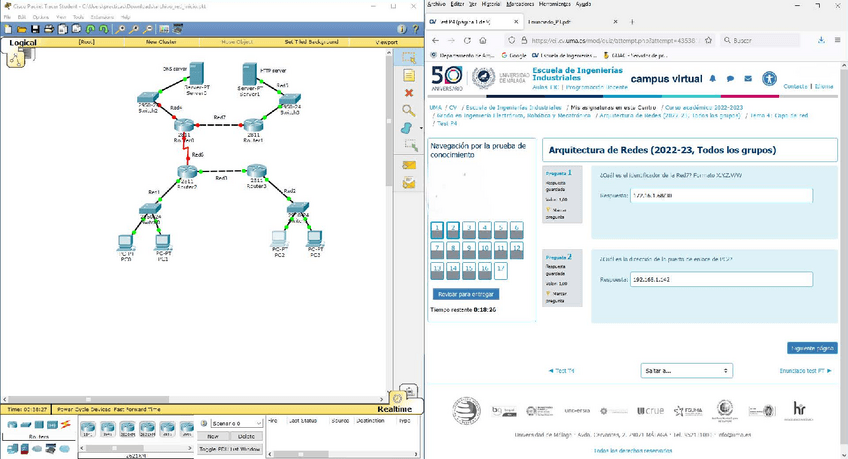Open the Draw shape tool dropdown arrow
The width and height of the screenshot is (848, 459).
418,128
